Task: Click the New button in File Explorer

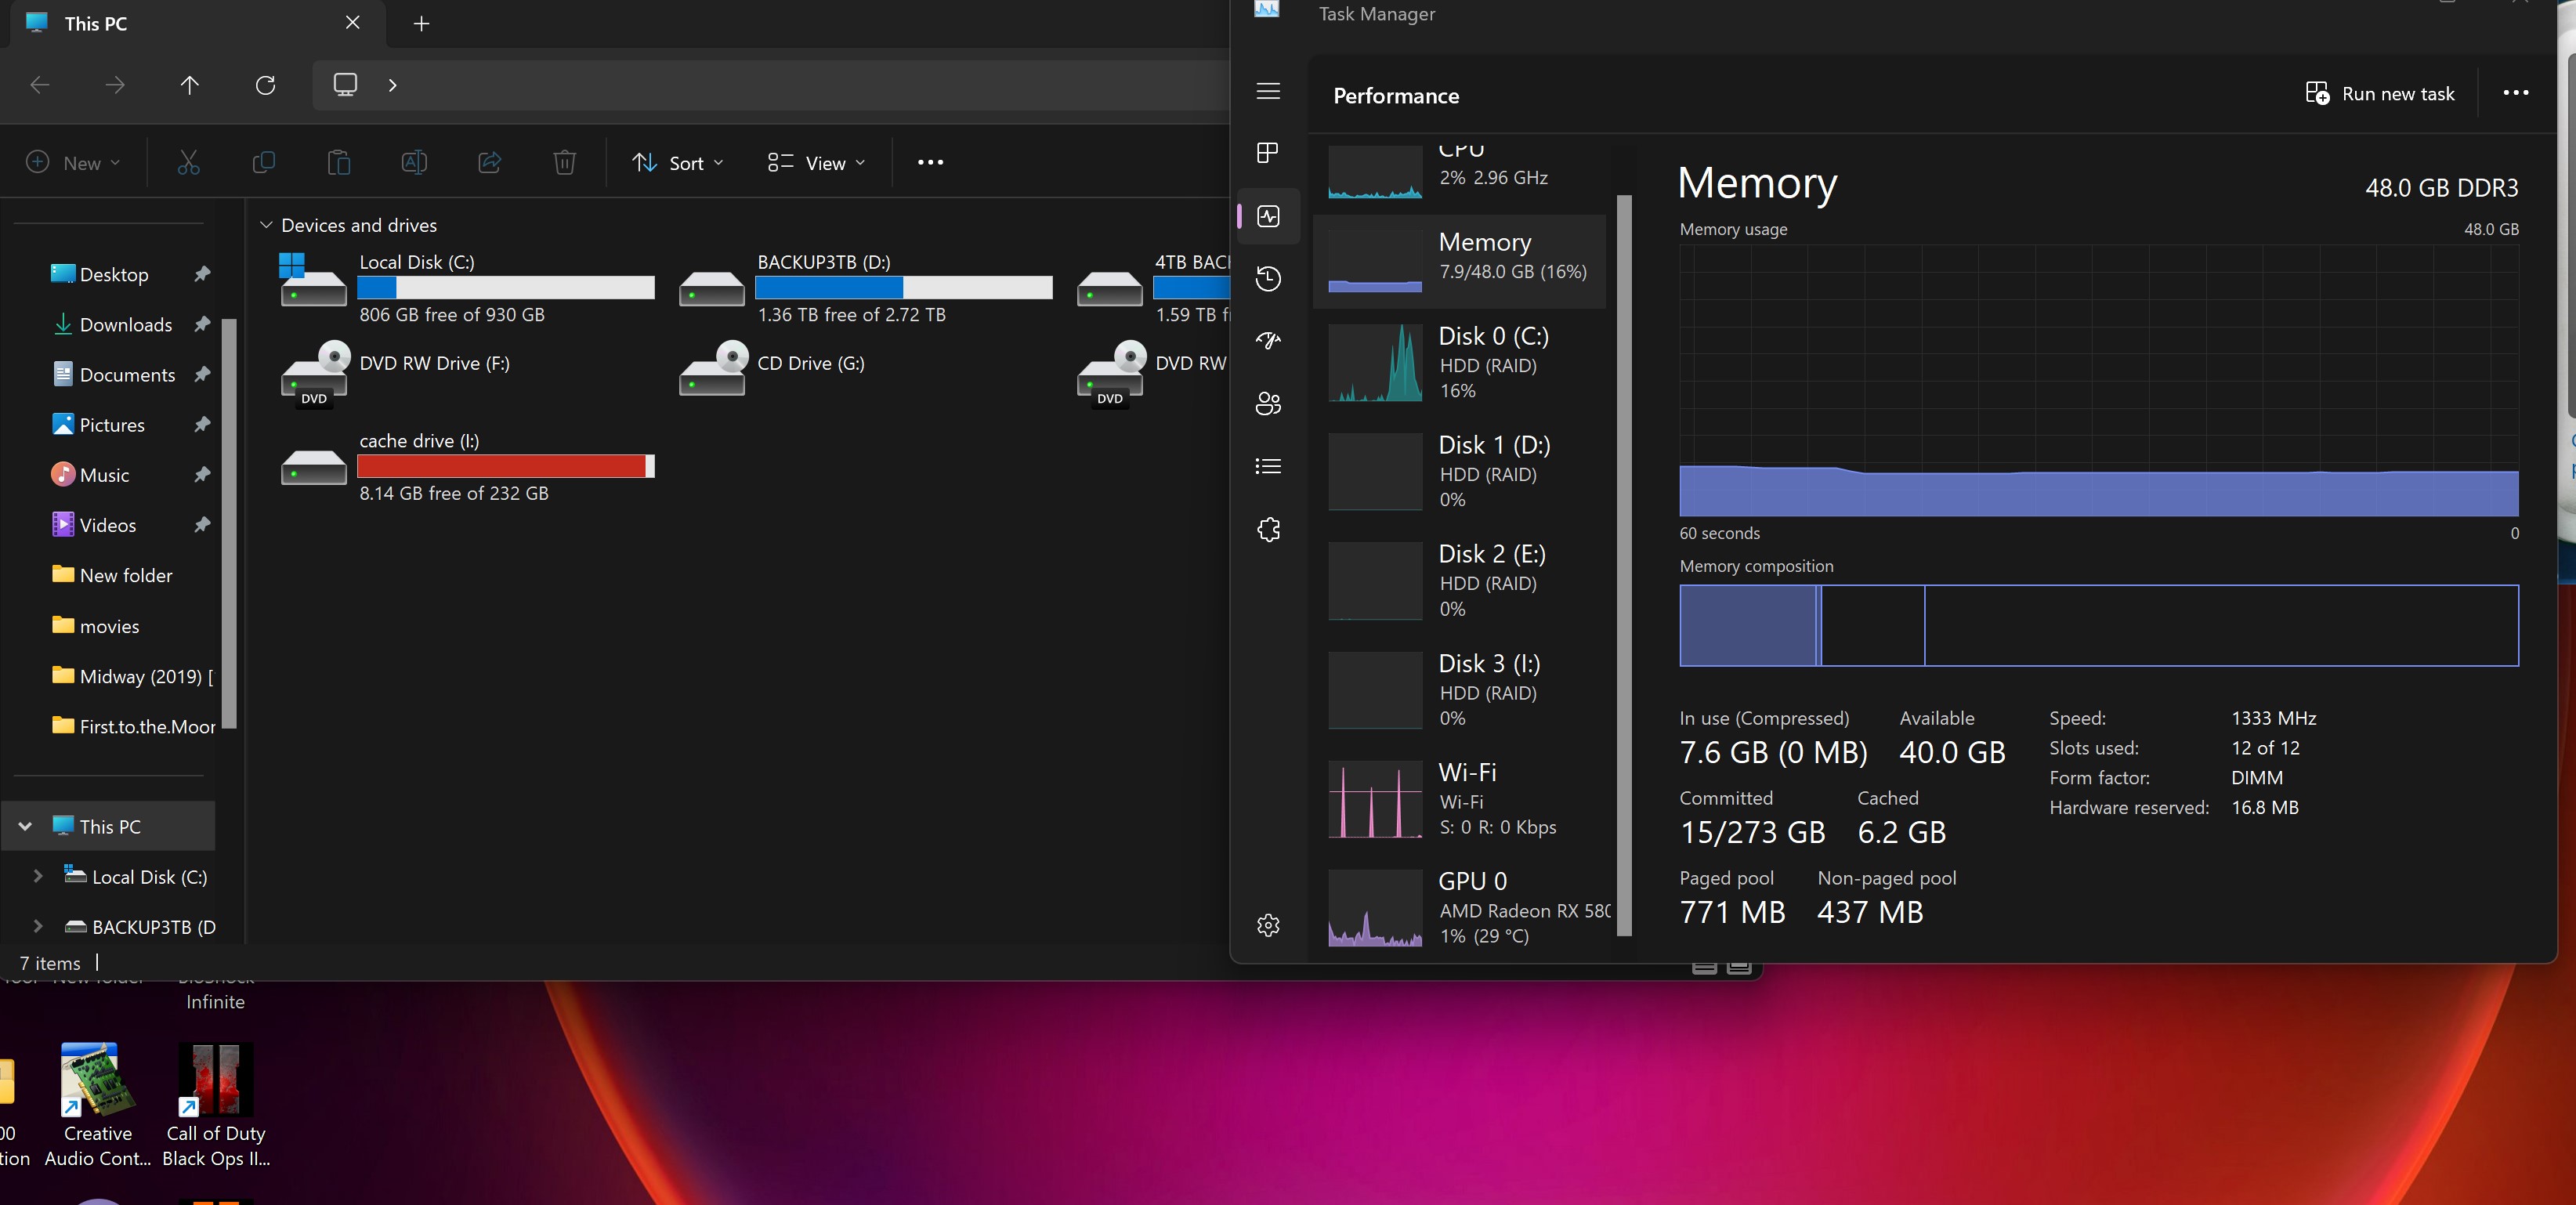Action: [x=71, y=162]
